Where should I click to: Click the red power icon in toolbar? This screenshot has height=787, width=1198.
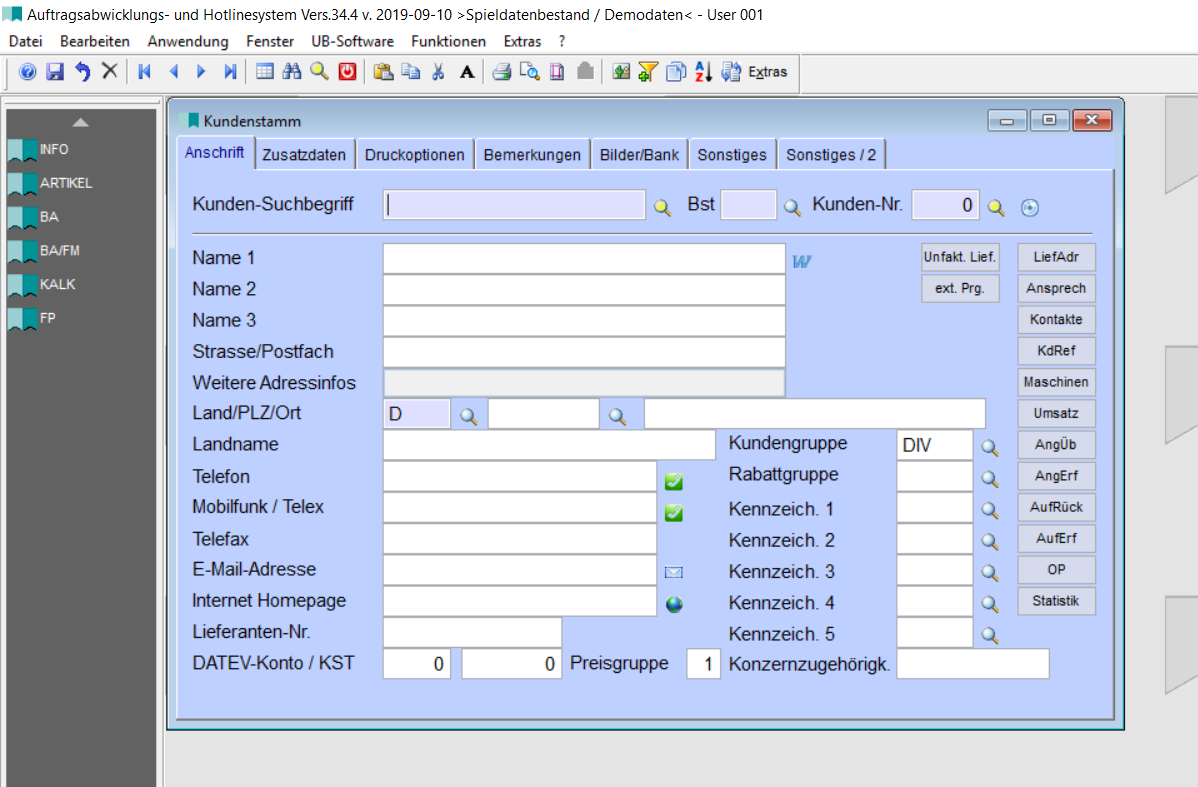[347, 72]
